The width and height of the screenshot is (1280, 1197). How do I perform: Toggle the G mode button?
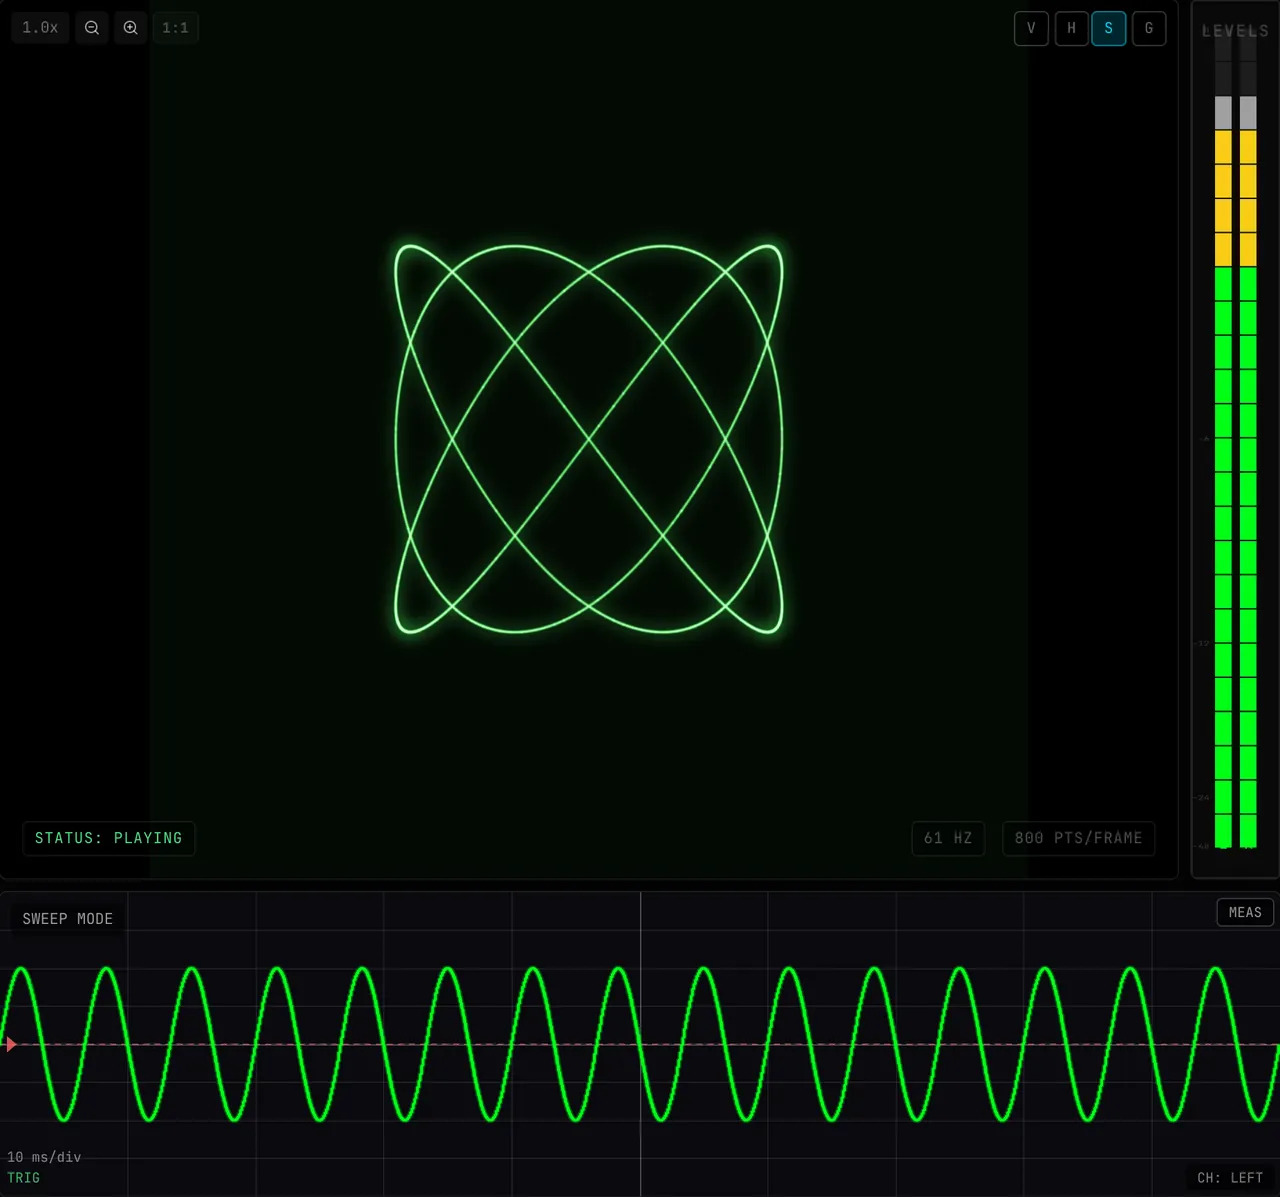pyautogui.click(x=1149, y=28)
